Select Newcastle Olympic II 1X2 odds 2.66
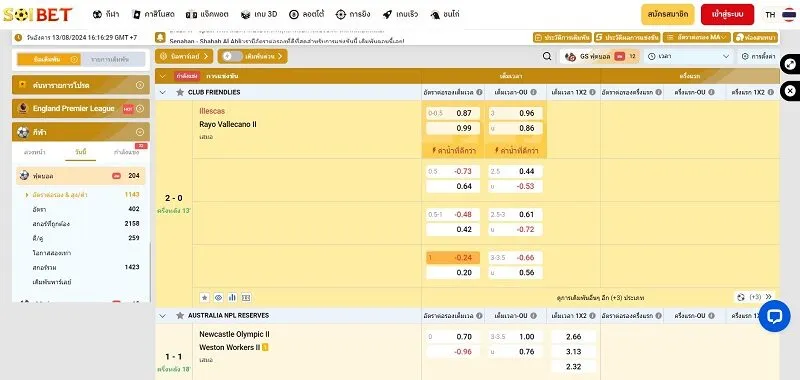The height and width of the screenshot is (380, 800). (573, 337)
